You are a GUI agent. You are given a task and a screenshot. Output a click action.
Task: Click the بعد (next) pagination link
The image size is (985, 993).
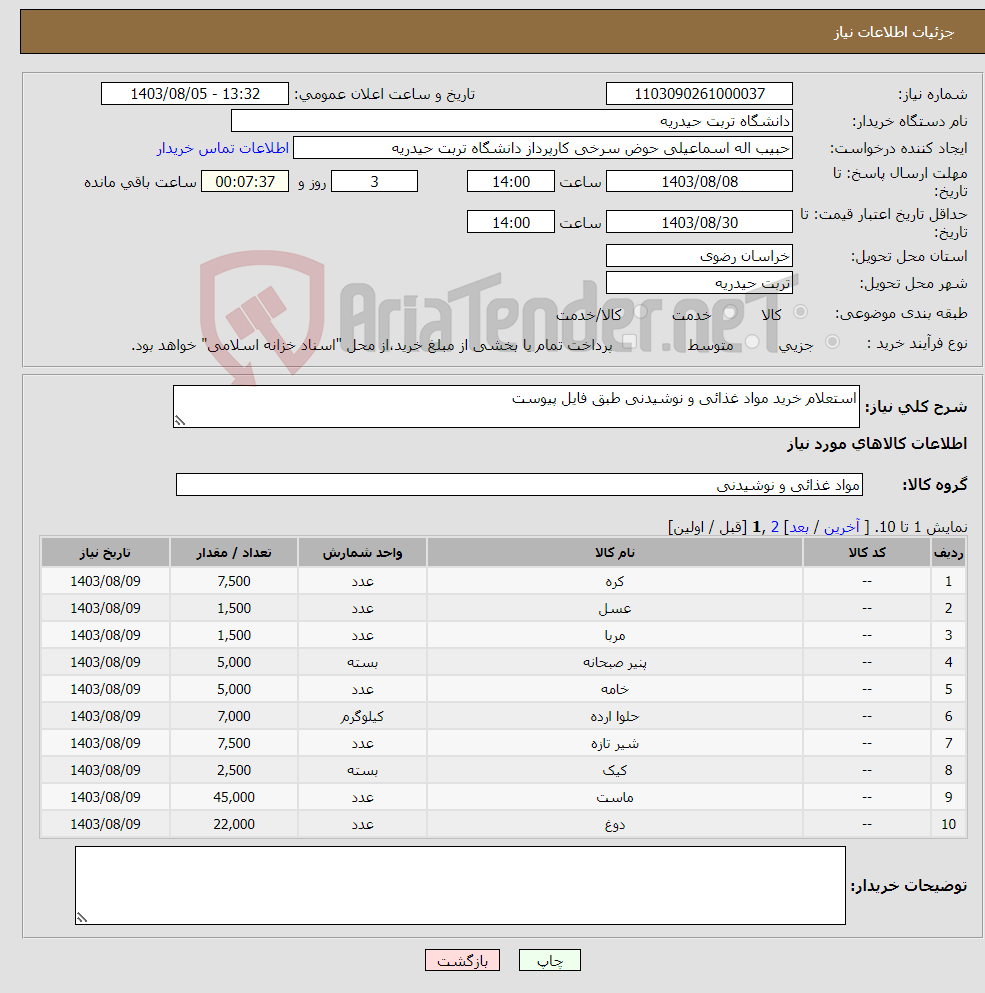click(799, 527)
